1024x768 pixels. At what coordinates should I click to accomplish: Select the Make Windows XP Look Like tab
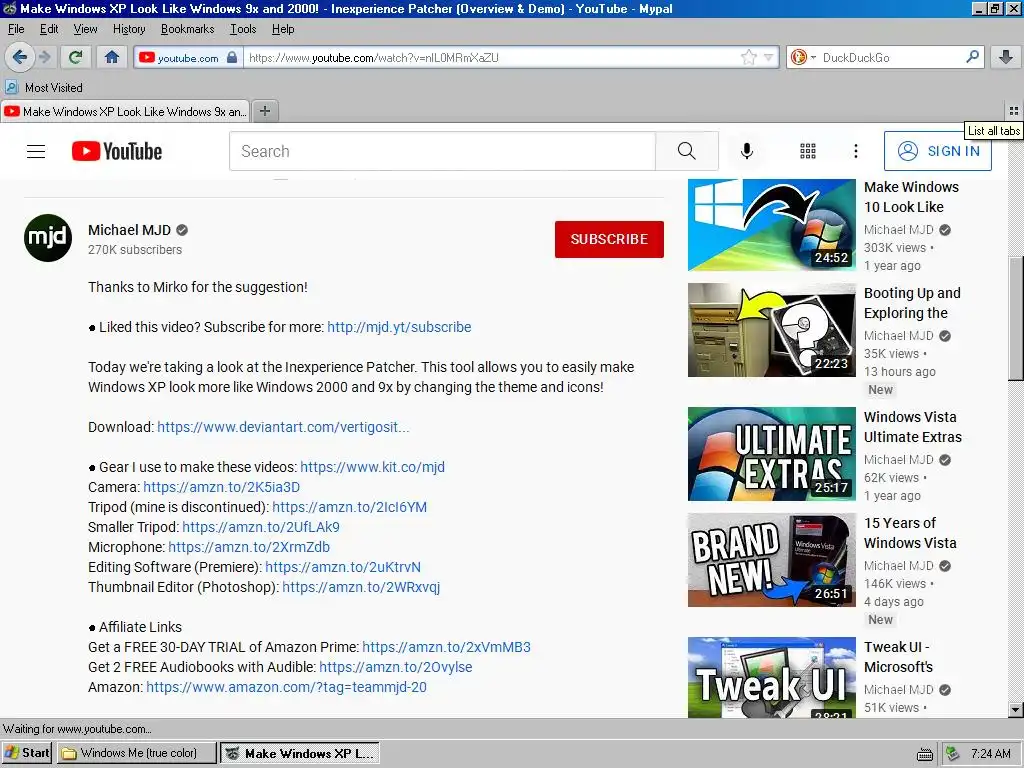125,112
